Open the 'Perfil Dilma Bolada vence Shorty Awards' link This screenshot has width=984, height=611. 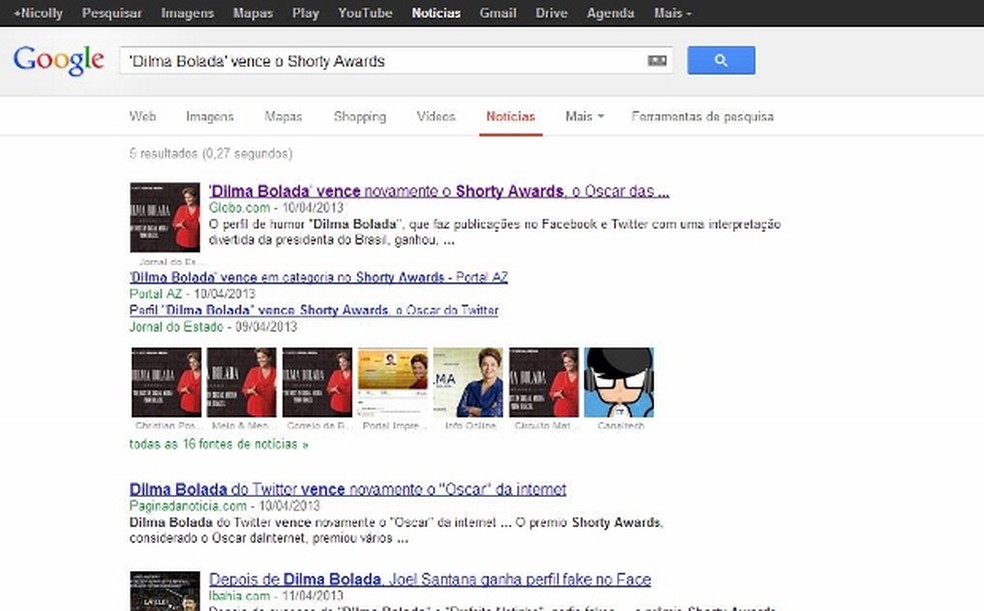coord(313,310)
